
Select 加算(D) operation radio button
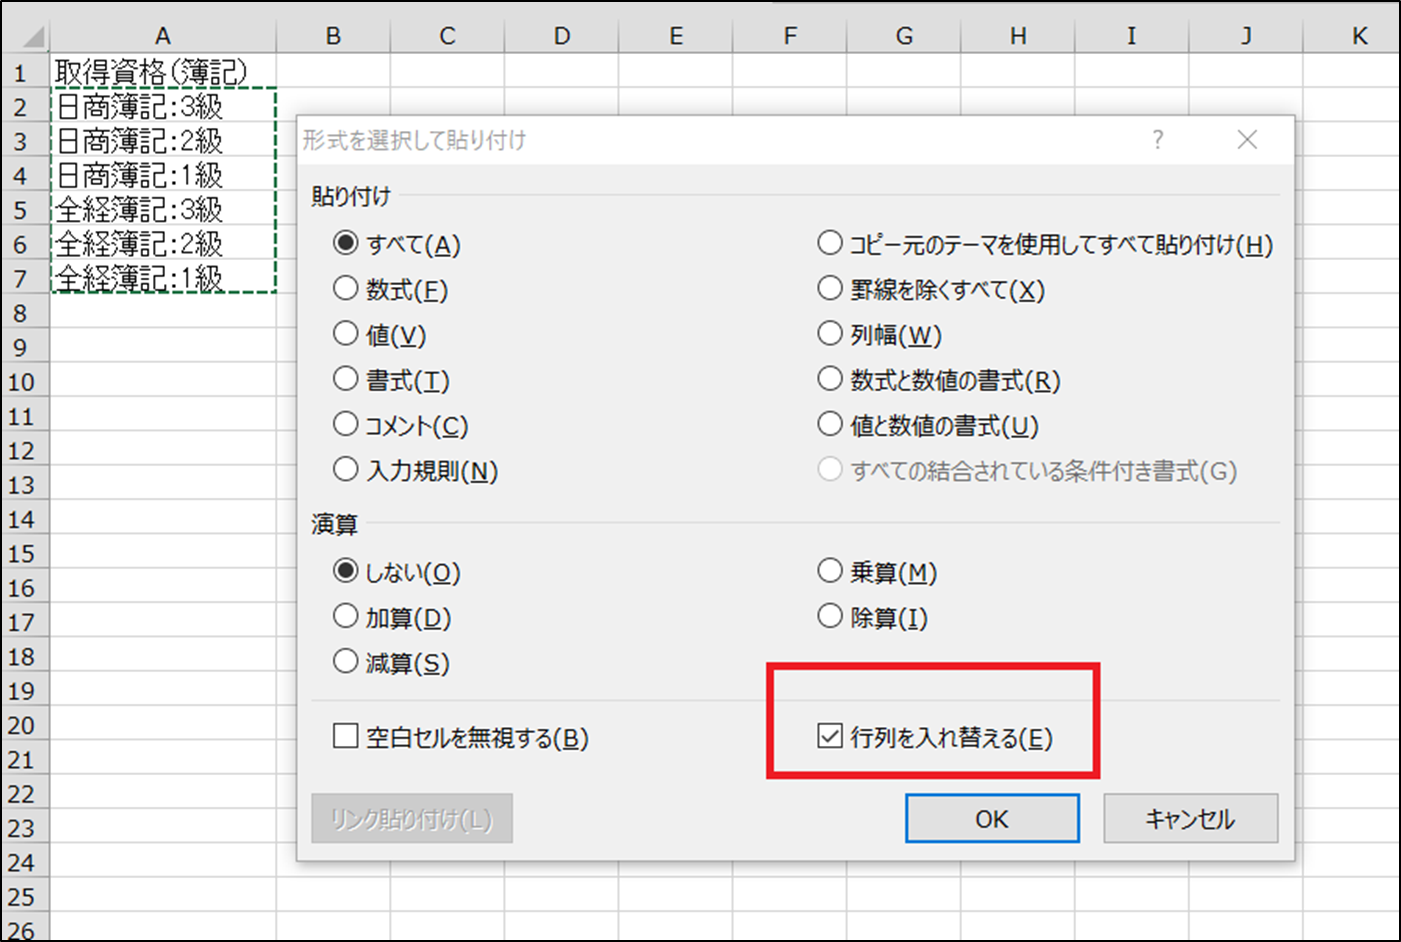[x=346, y=617]
